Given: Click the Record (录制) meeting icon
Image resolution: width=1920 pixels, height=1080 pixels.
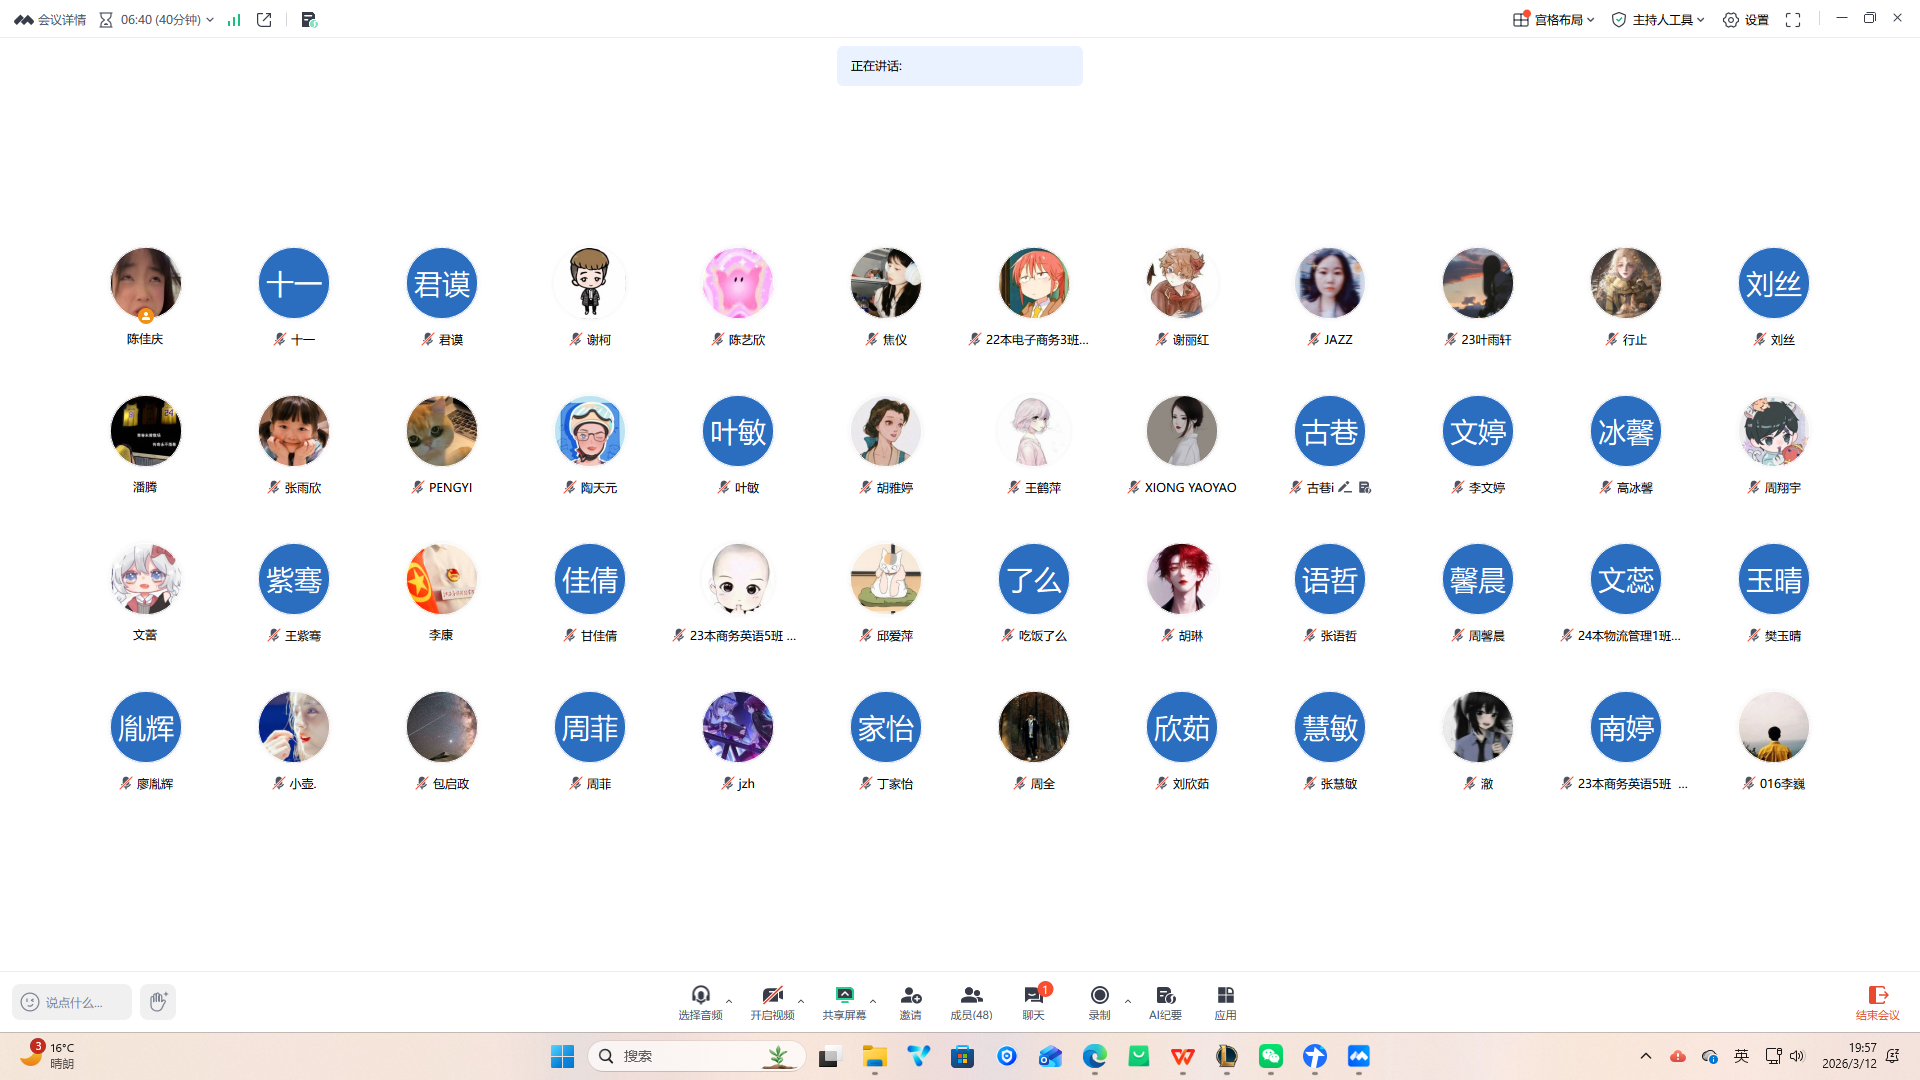Looking at the screenshot, I should tap(1099, 1001).
